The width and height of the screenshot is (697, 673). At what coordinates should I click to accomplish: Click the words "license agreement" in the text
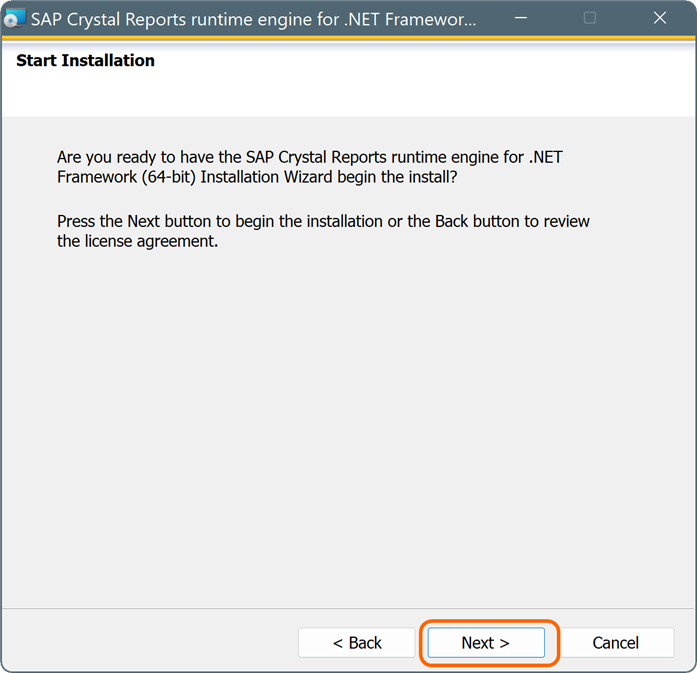151,241
